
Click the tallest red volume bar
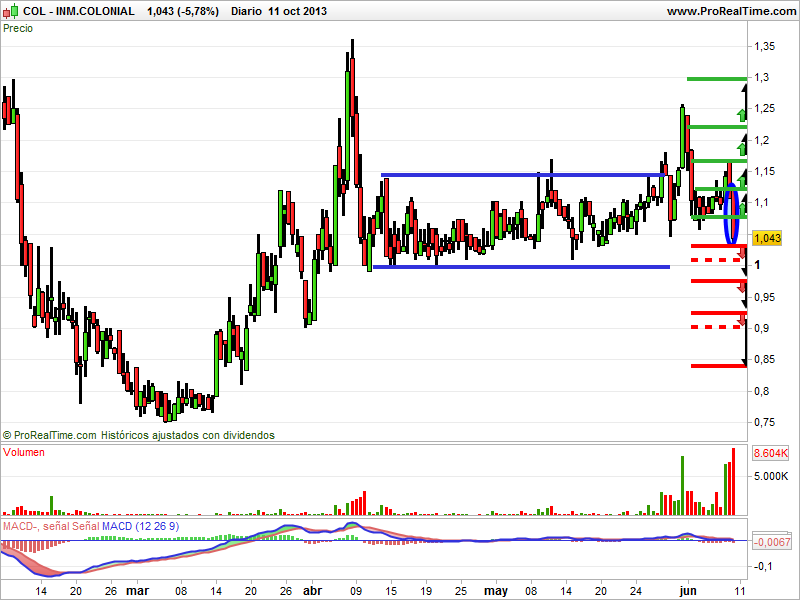pos(734,481)
